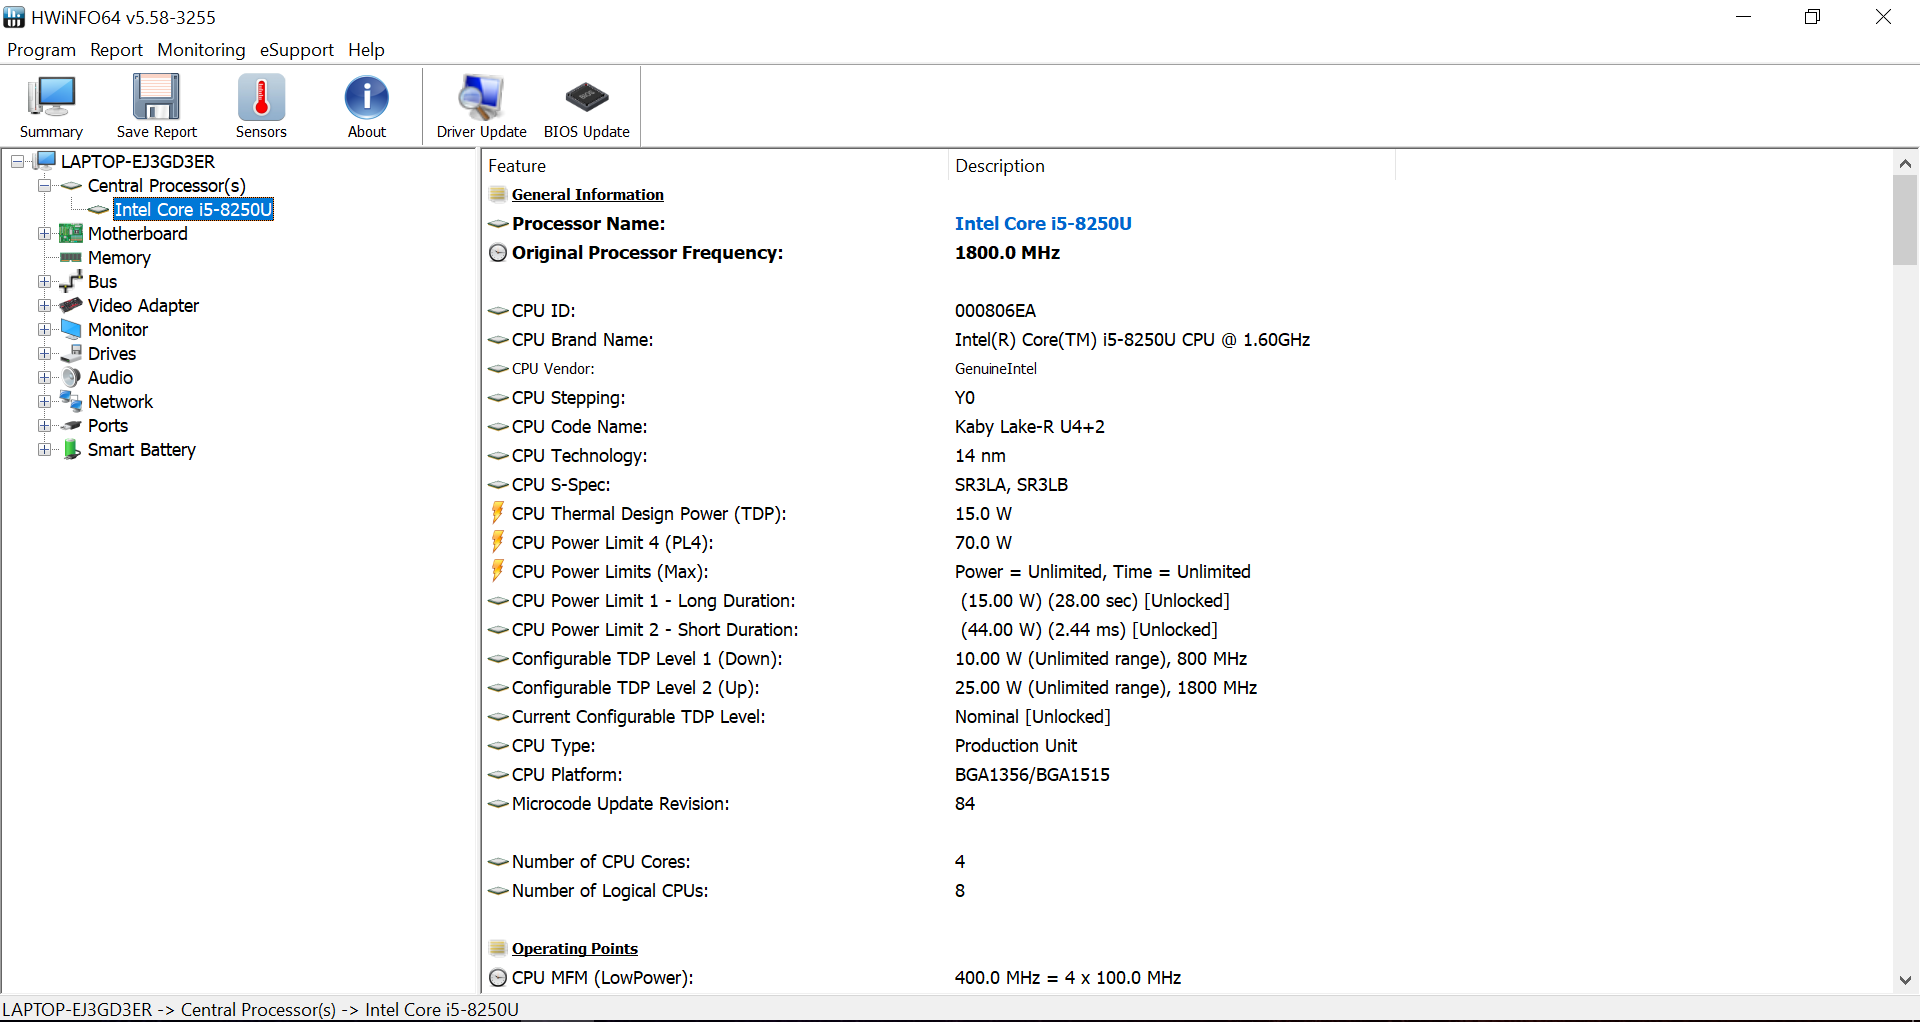Screen dimensions: 1920x1022
Task: Select the 'SR3LA, SR3LB' S-Spec value
Action: [x=1011, y=485]
